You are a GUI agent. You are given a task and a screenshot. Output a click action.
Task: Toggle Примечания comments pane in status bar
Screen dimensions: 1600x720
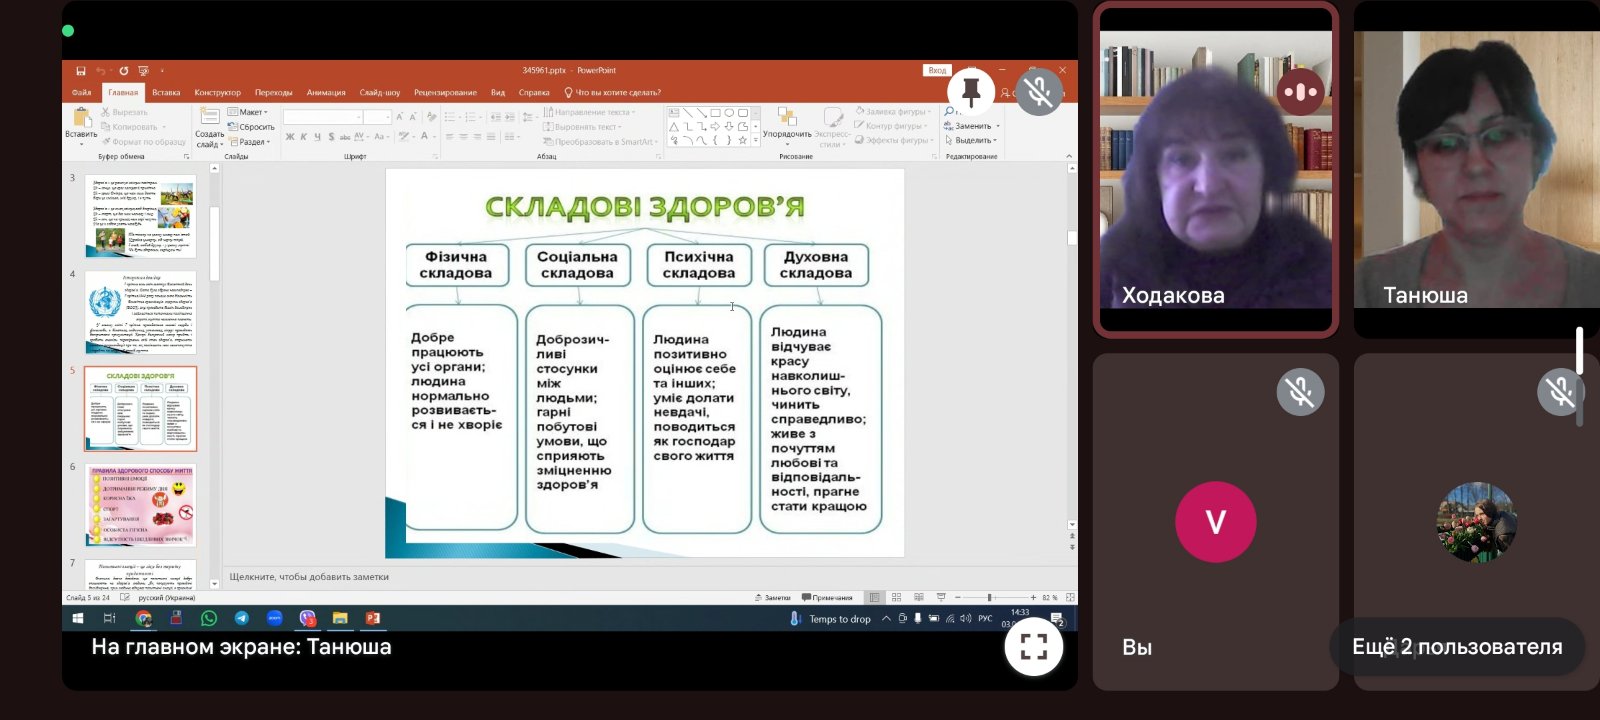tap(826, 597)
